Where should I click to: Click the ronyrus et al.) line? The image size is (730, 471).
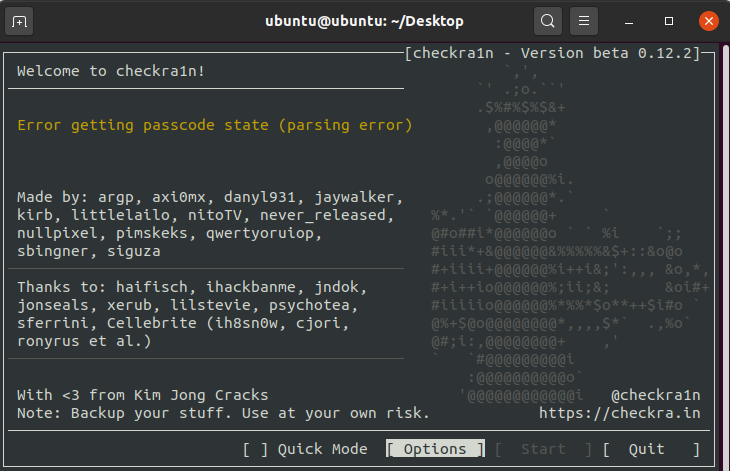(x=84, y=341)
